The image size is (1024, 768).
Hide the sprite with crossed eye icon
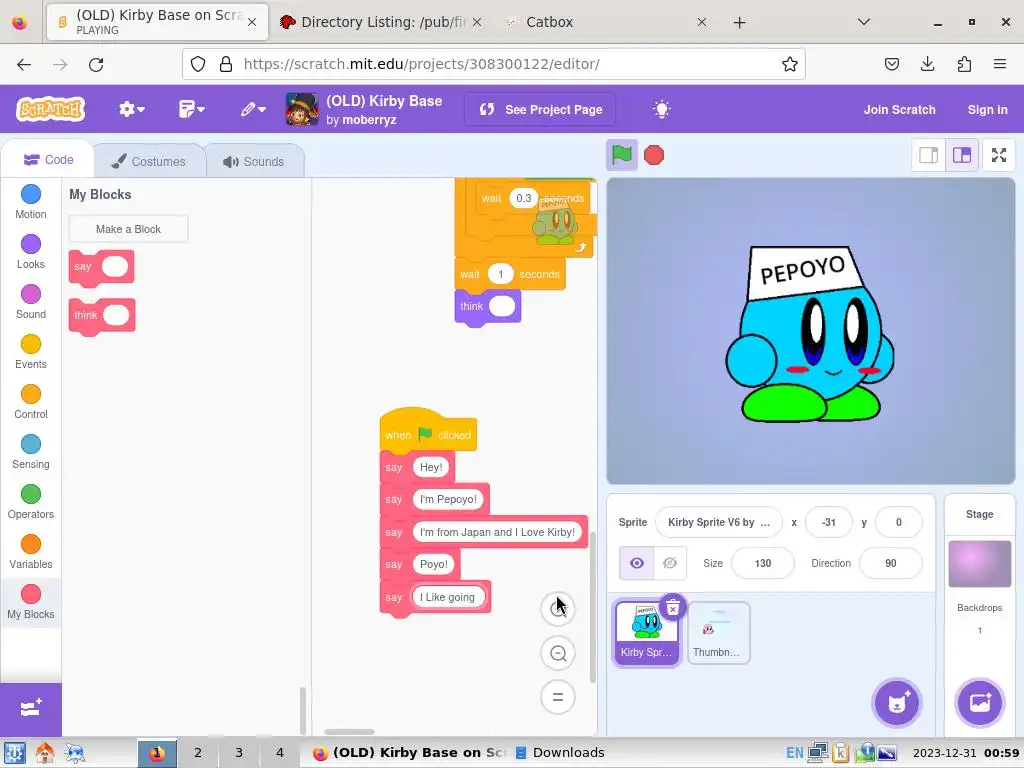670,563
